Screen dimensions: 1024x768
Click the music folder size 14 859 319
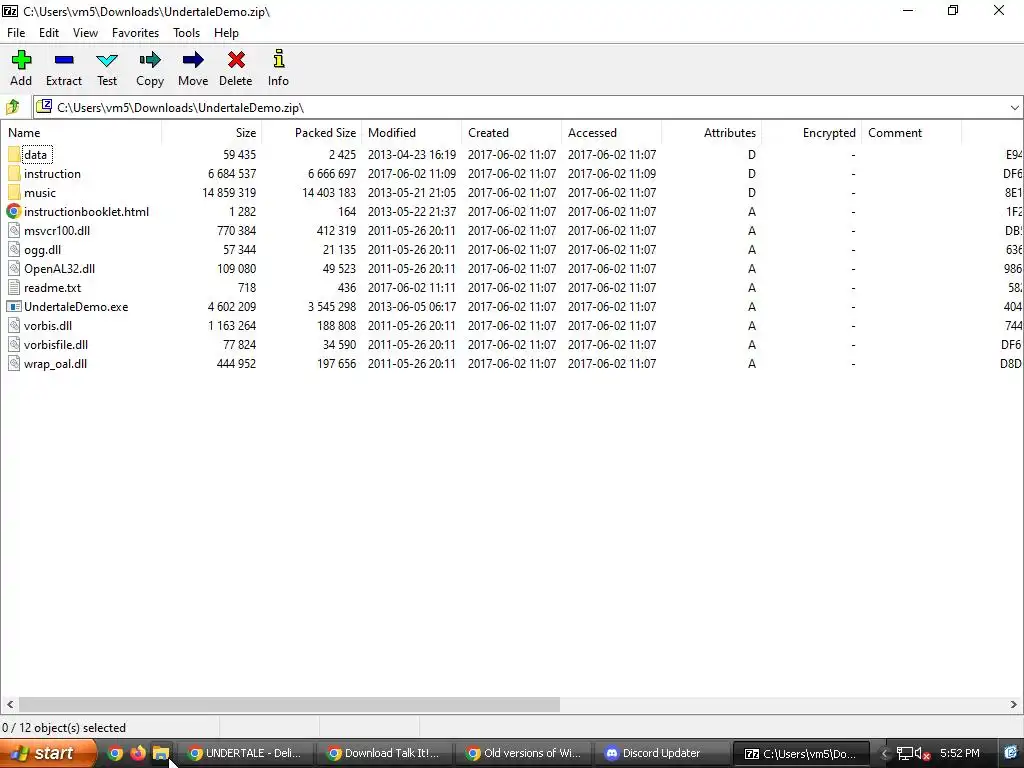(x=229, y=193)
